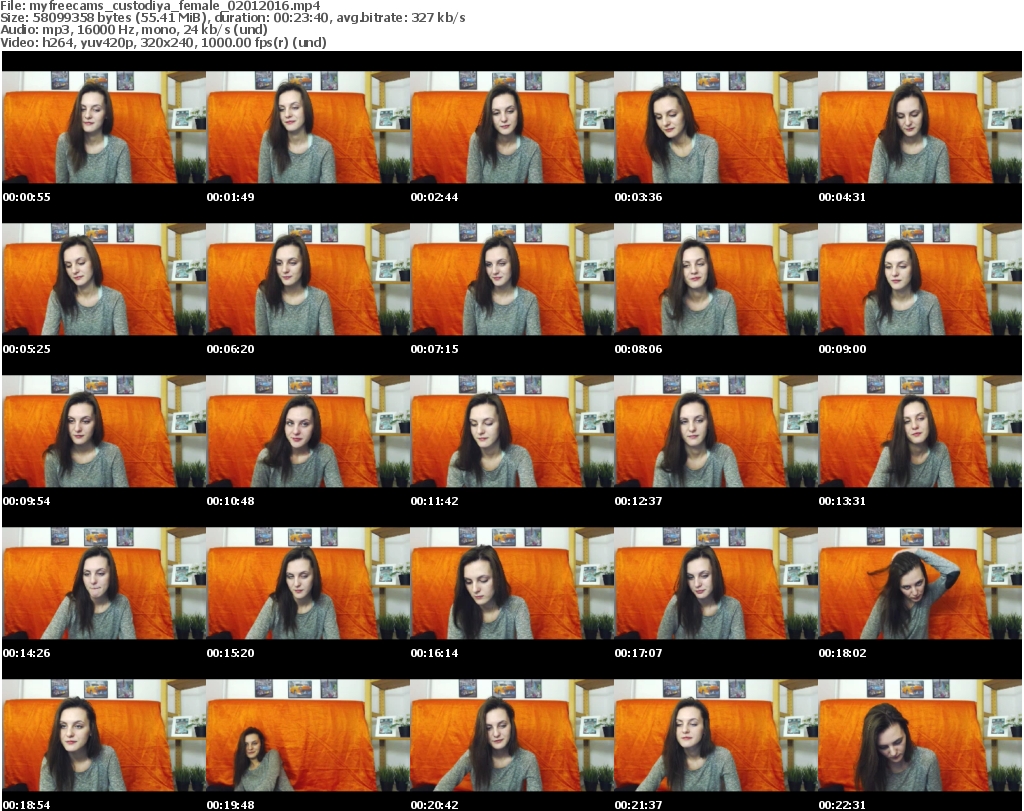Choose the frame captured at 00:15:20

[308, 584]
